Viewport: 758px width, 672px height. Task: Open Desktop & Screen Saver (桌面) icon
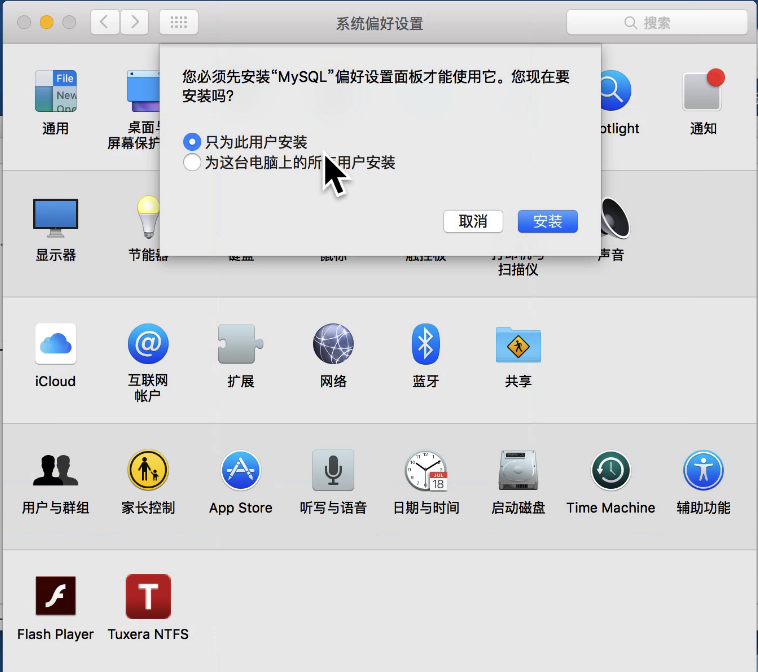tap(144, 91)
